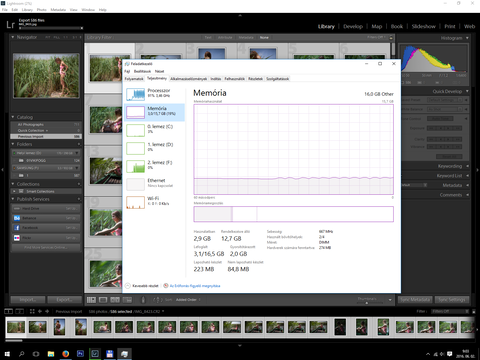
Task: Open the Added Order sort dropdown
Action: click(x=188, y=300)
